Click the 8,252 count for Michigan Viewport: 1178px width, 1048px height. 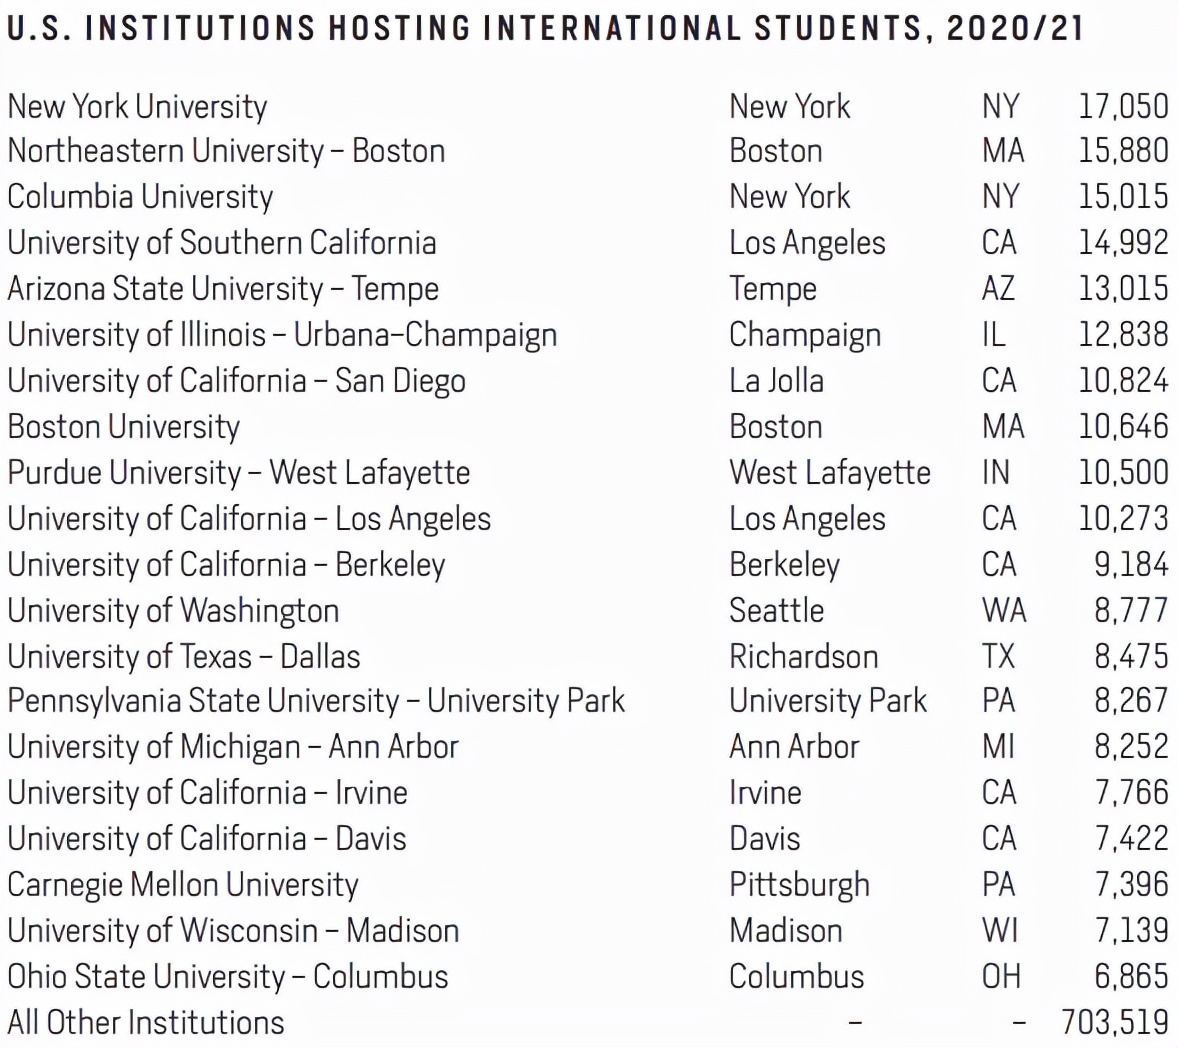click(x=1130, y=747)
